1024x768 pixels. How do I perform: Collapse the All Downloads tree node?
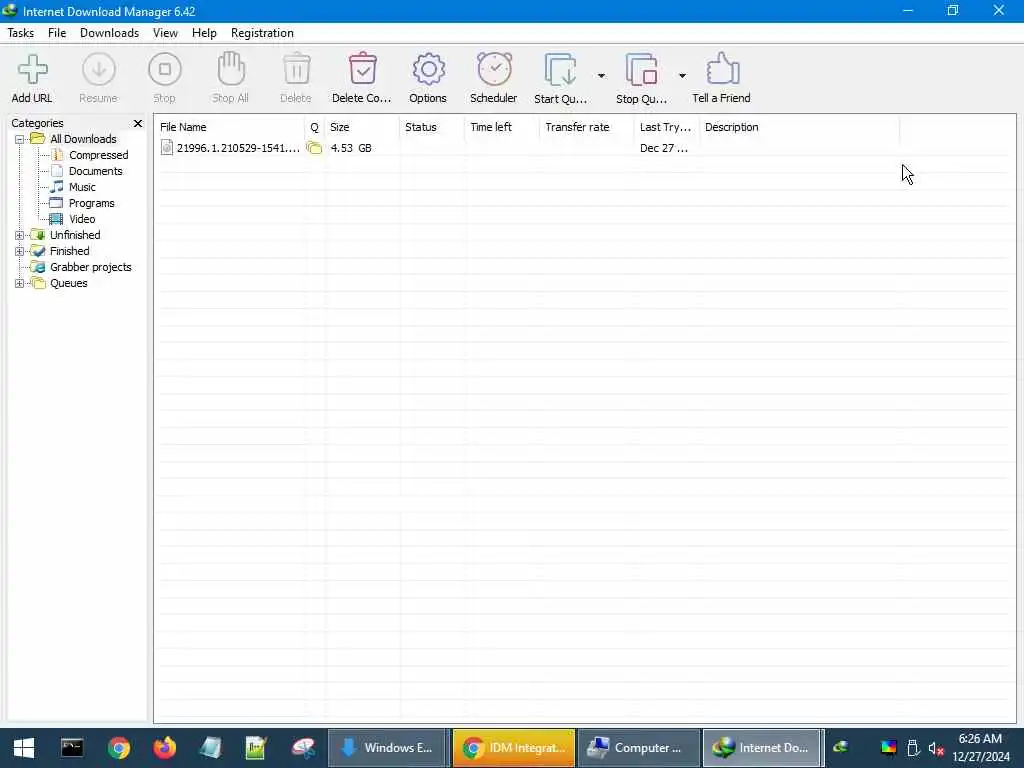tap(20, 139)
